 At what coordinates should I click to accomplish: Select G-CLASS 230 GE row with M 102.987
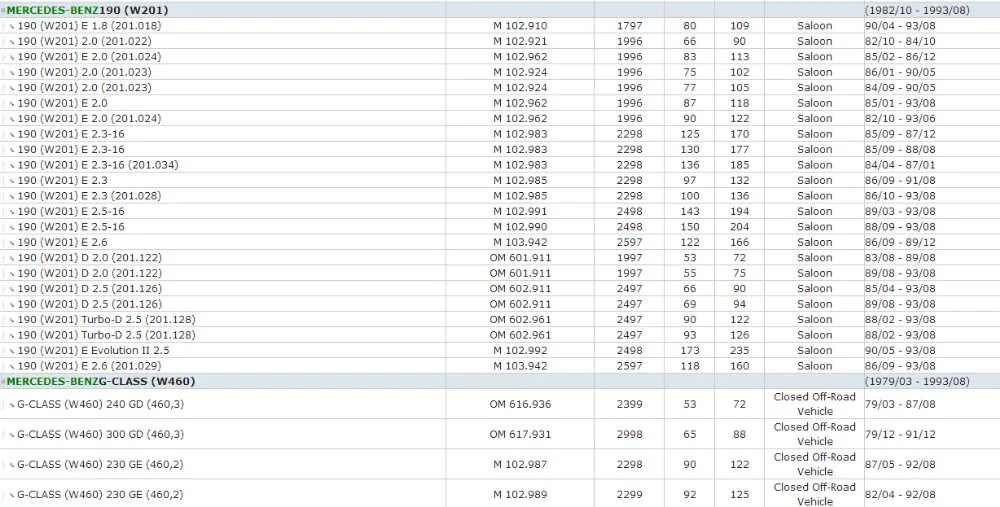pos(500,464)
